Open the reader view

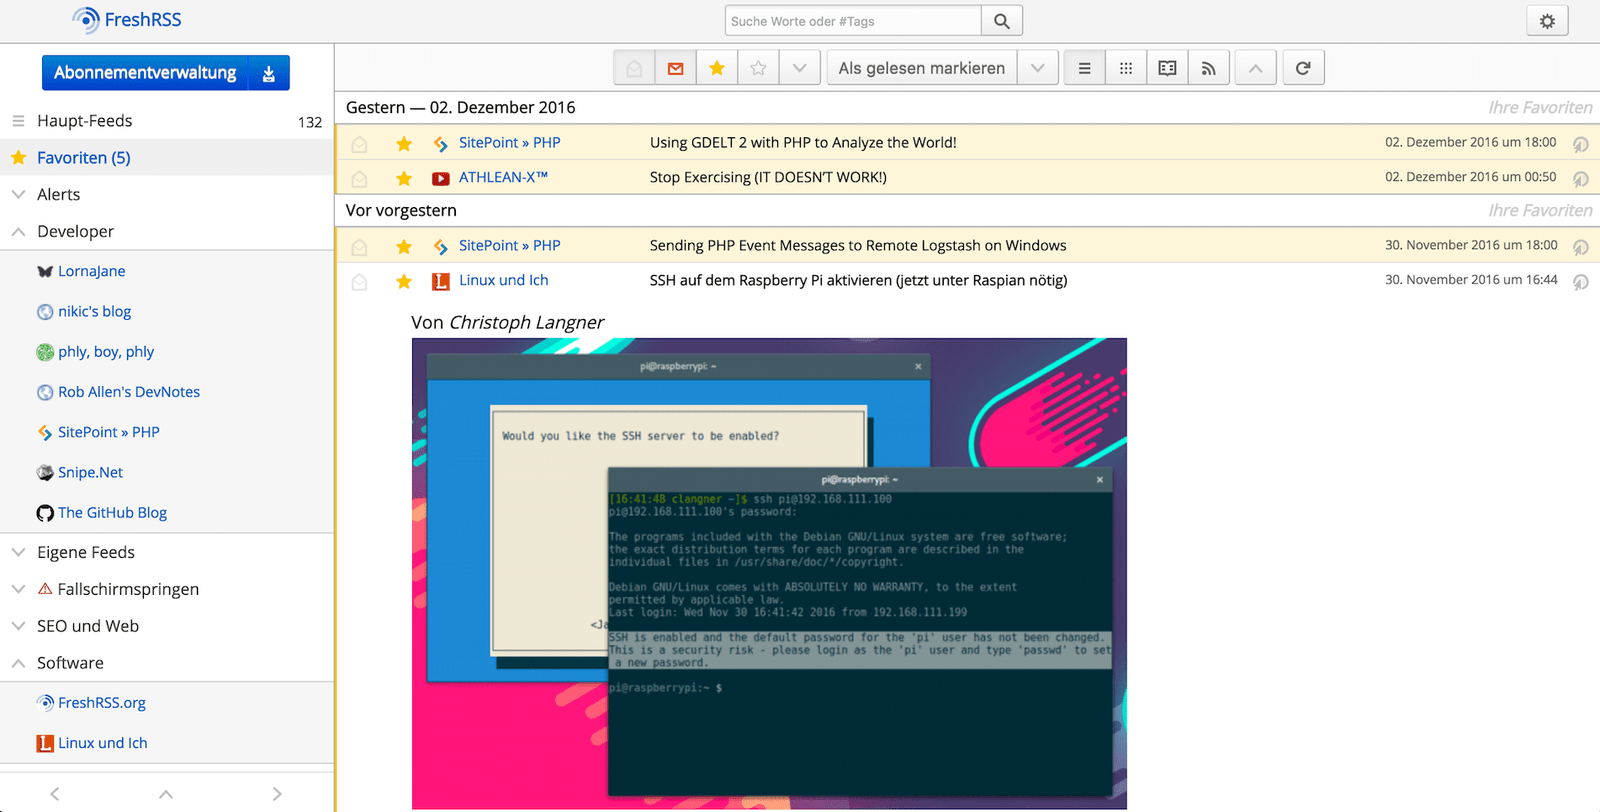click(x=1167, y=68)
